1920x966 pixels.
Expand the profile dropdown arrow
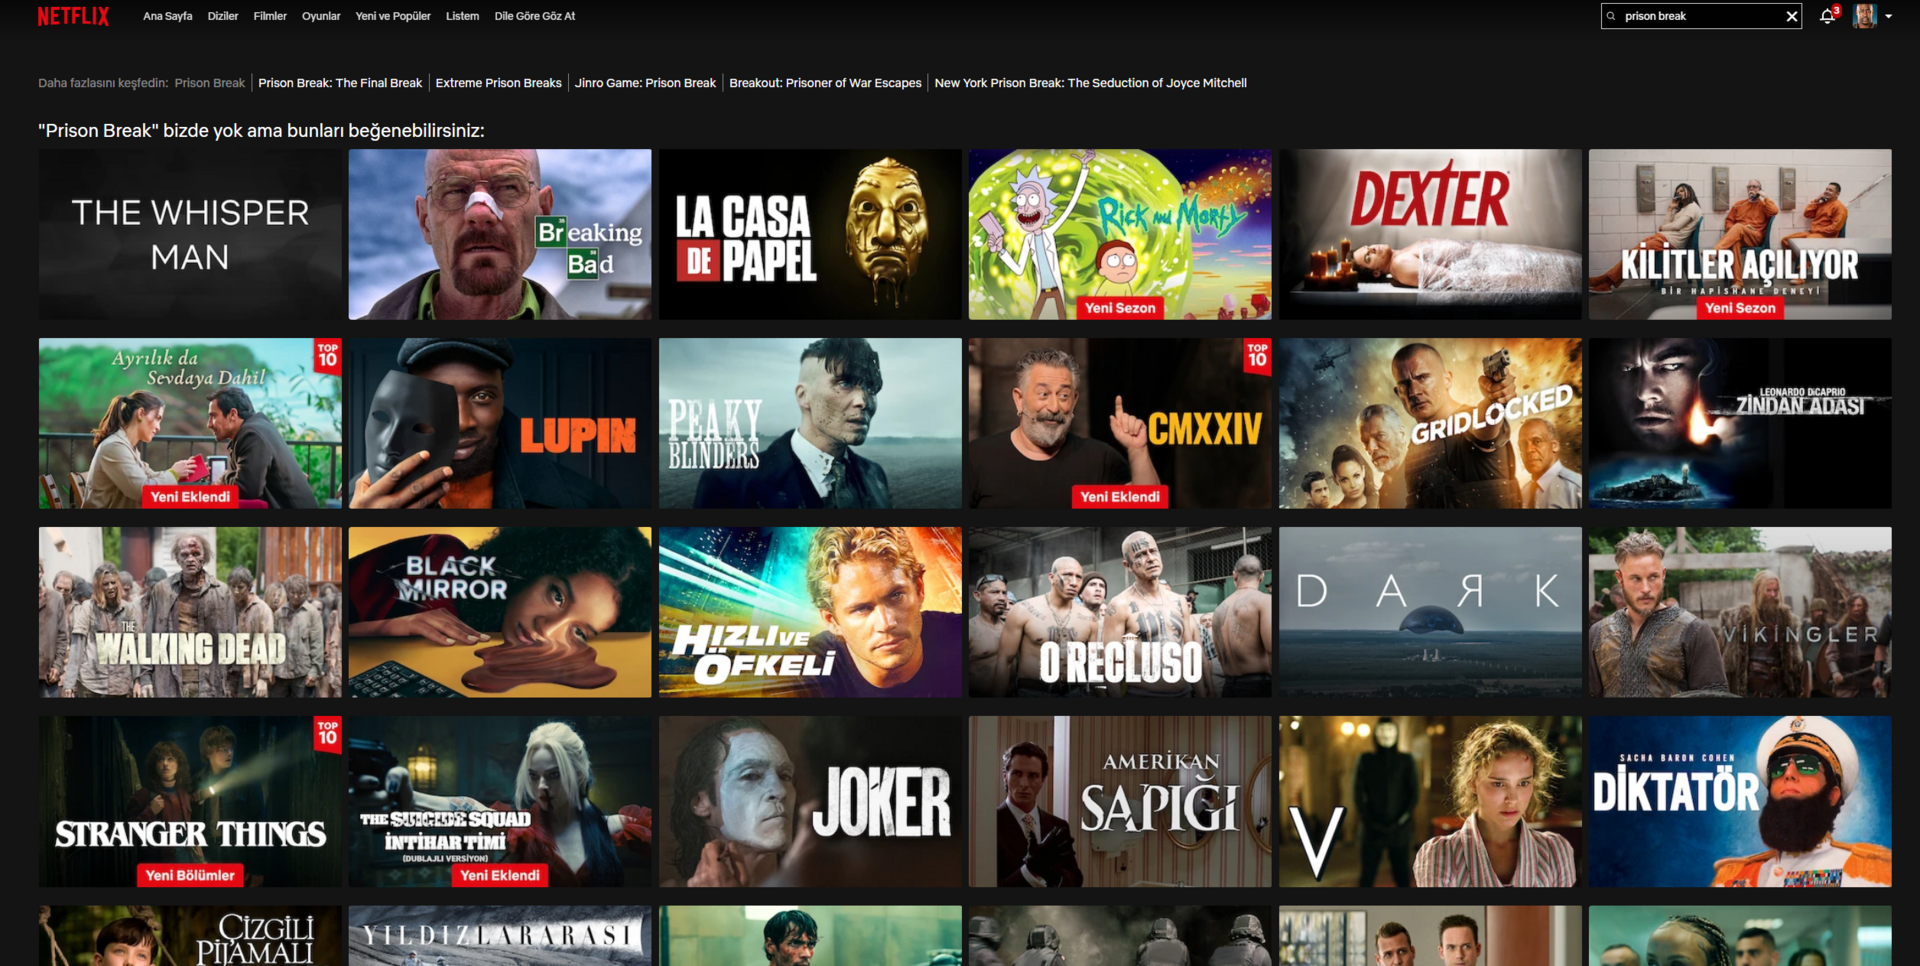click(1888, 16)
